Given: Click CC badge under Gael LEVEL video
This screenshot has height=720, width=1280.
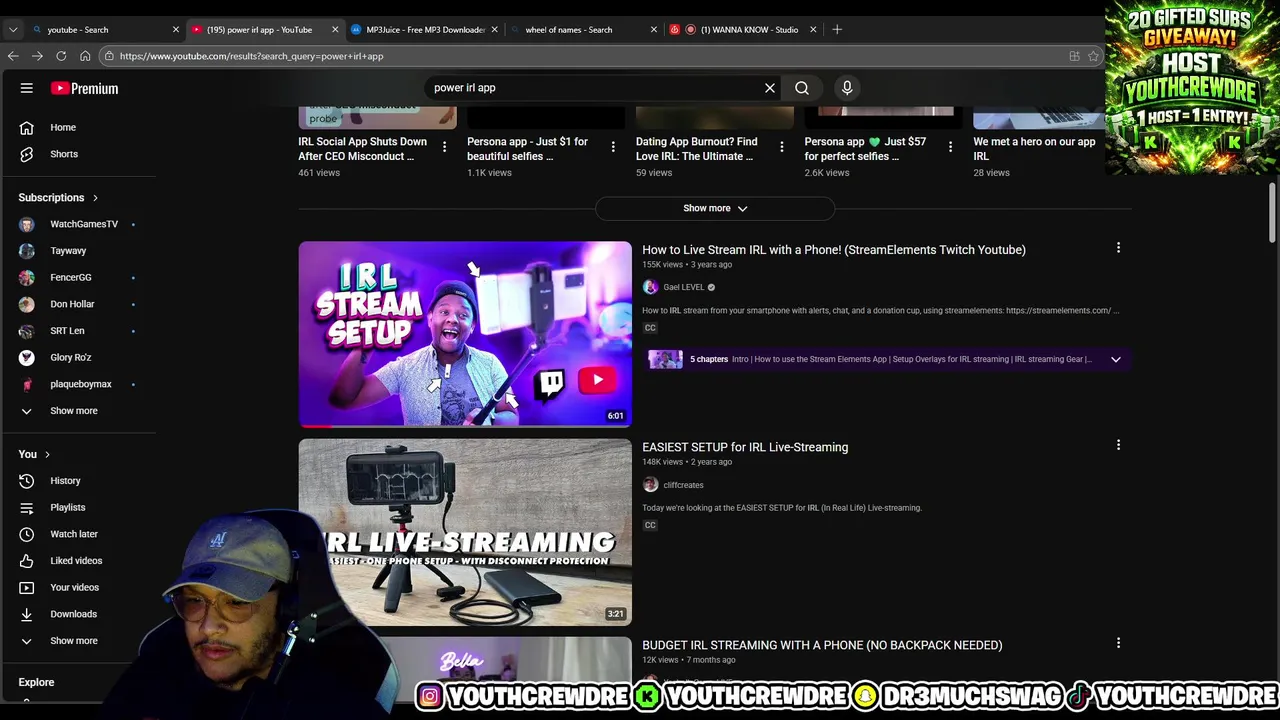Looking at the screenshot, I should point(650,328).
